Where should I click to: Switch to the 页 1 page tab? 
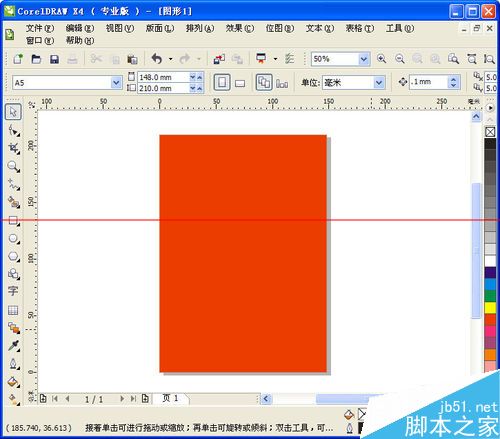click(170, 398)
